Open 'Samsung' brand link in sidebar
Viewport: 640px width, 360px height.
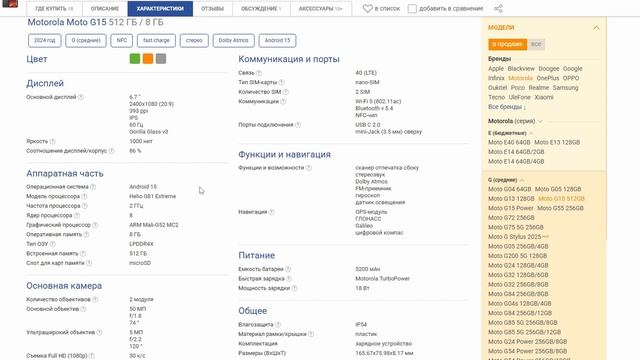click(x=565, y=88)
